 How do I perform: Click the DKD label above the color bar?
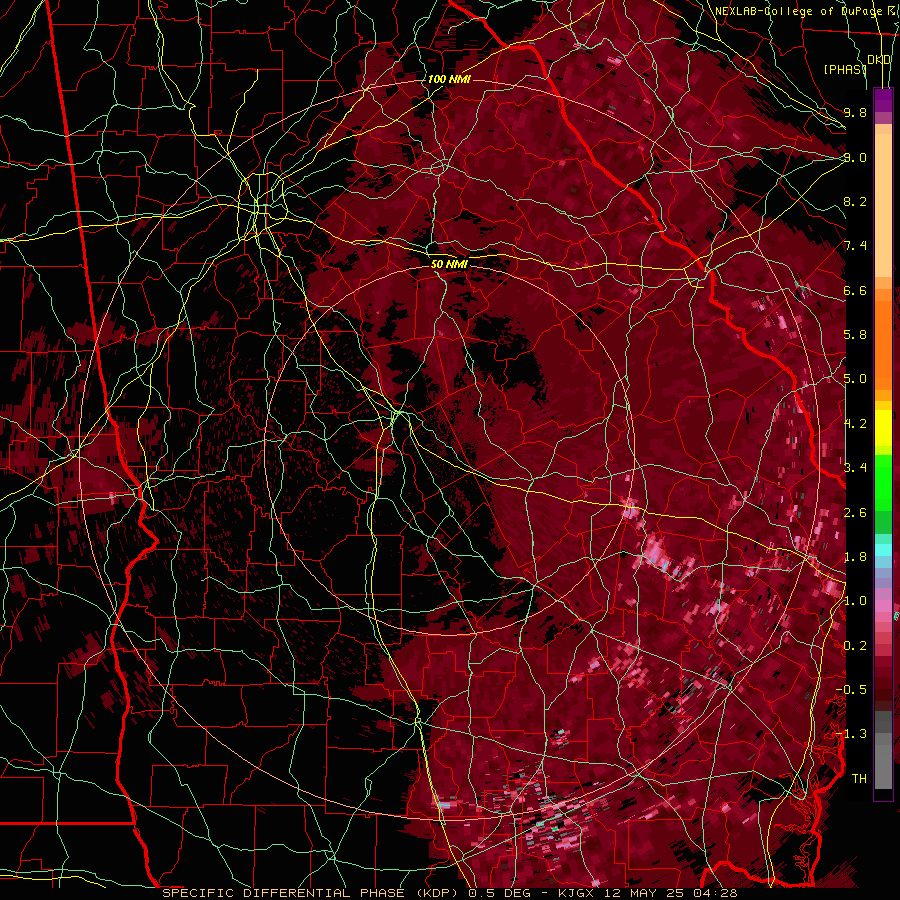click(879, 60)
